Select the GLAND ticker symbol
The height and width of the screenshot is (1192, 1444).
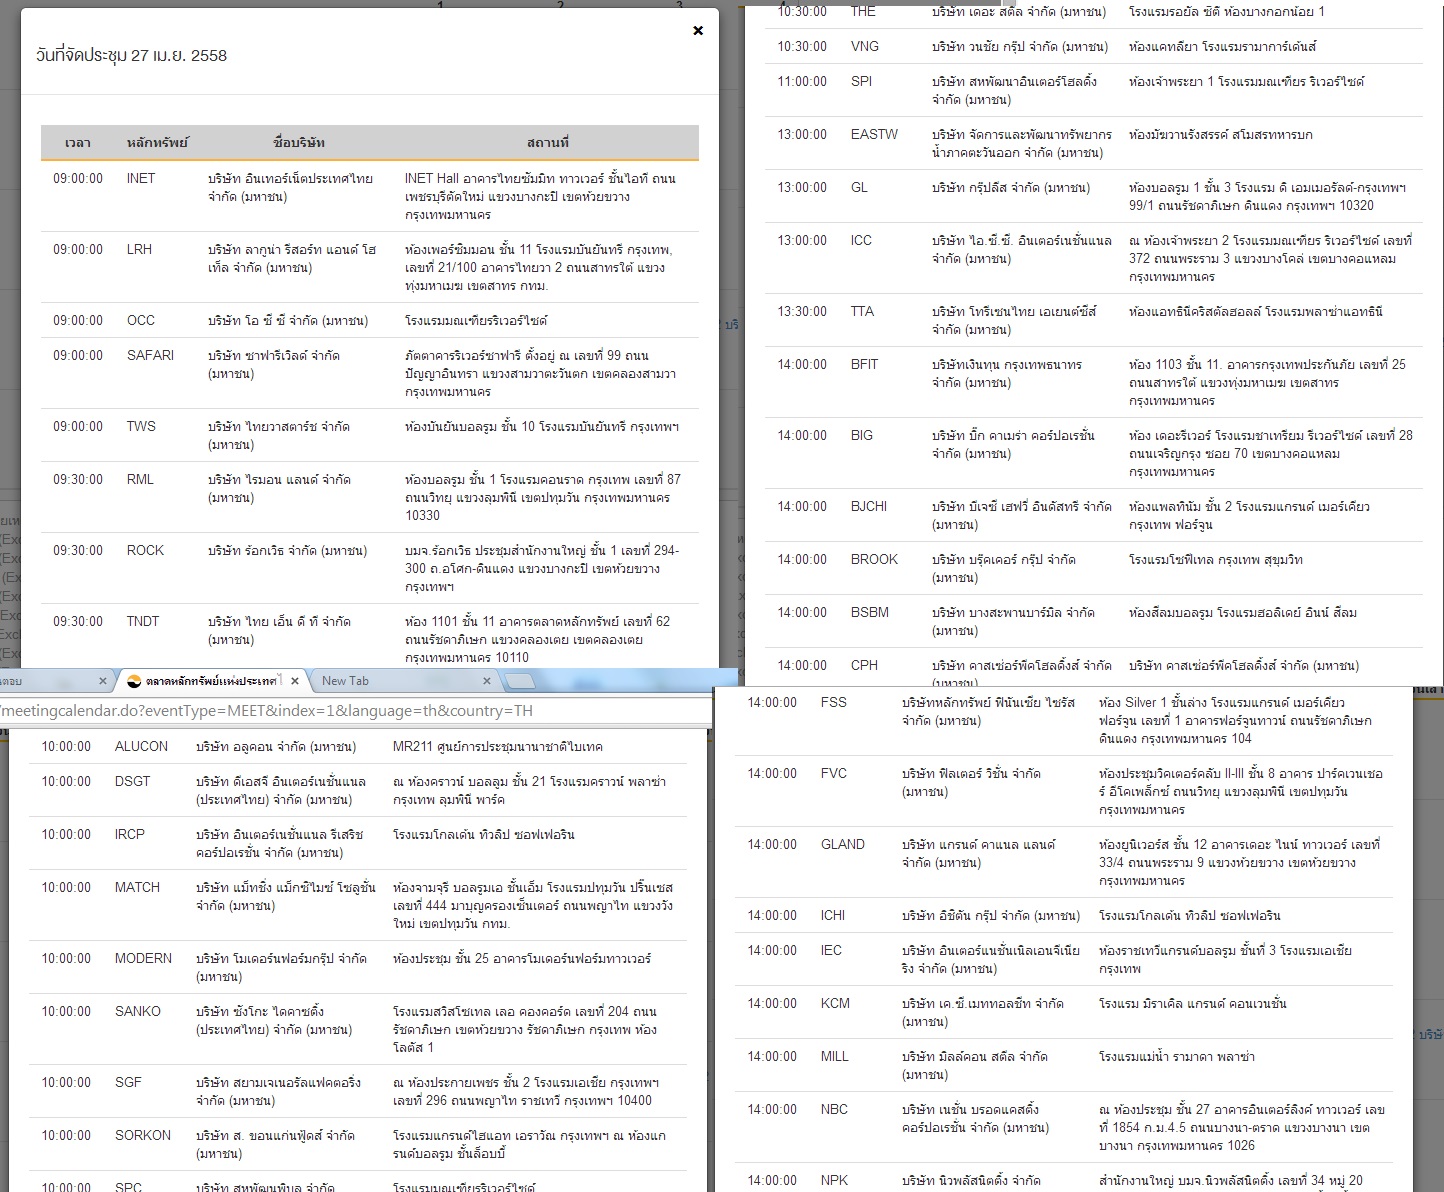click(x=842, y=845)
